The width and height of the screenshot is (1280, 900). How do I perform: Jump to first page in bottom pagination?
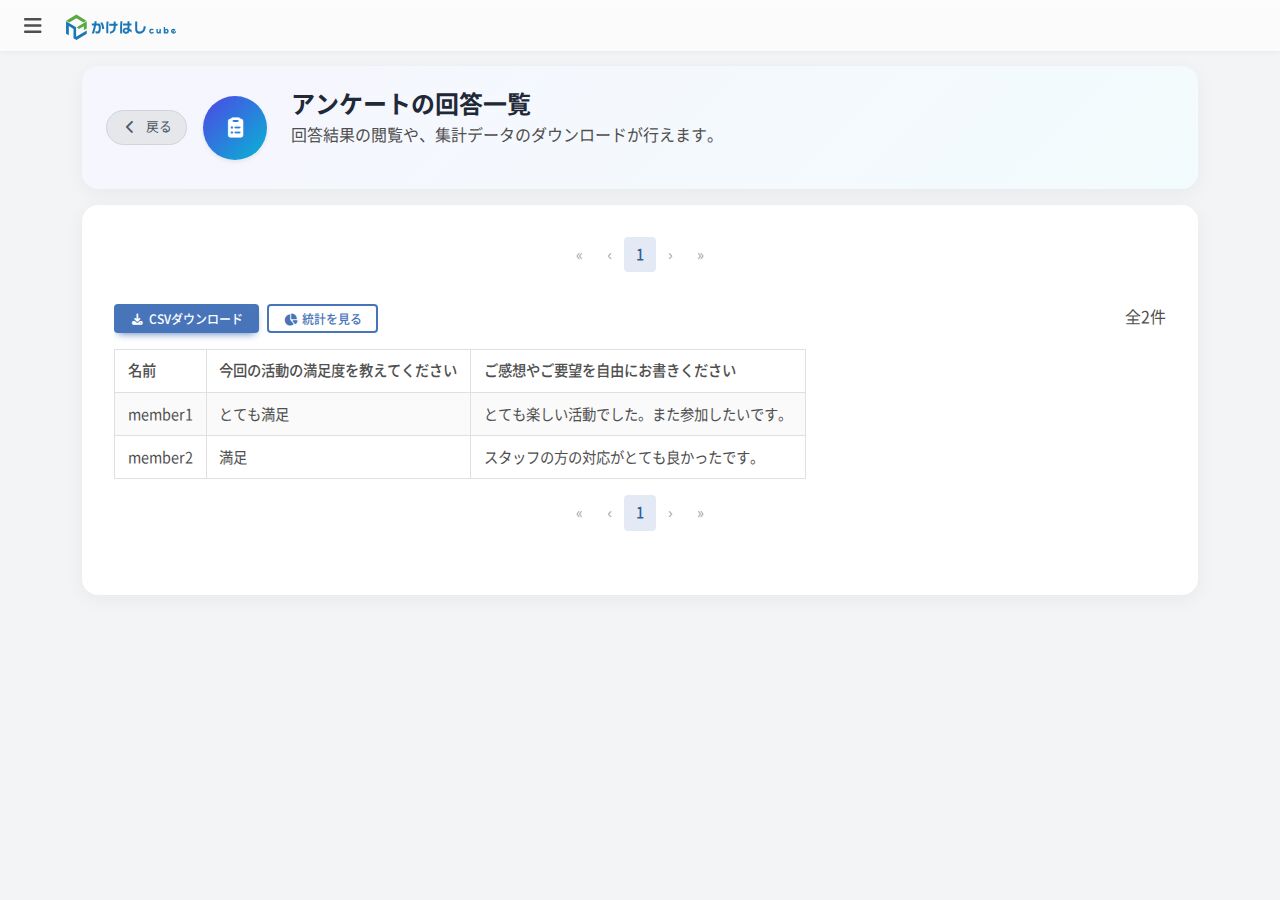[x=579, y=513]
